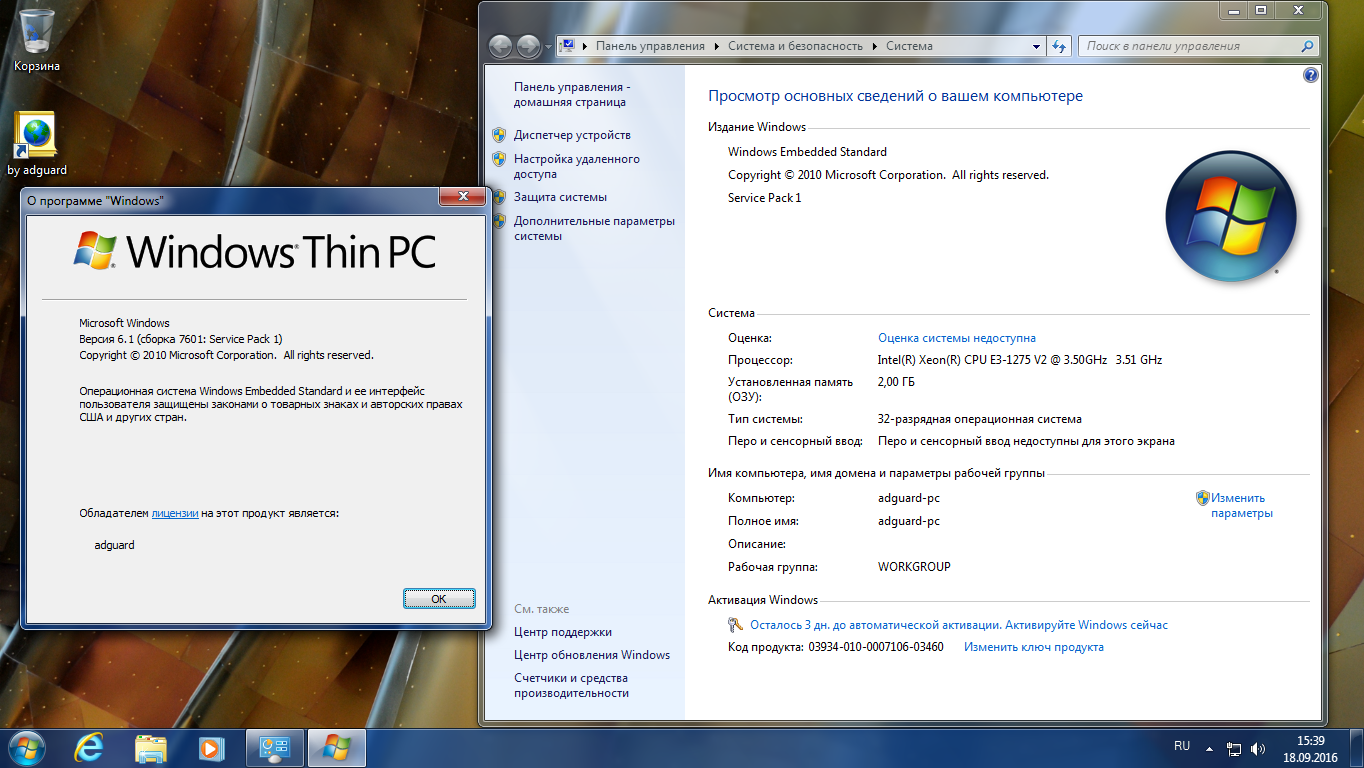Select '2,00 ГБ' installed memory value
Image resolution: width=1364 pixels, height=768 pixels.
tap(897, 382)
